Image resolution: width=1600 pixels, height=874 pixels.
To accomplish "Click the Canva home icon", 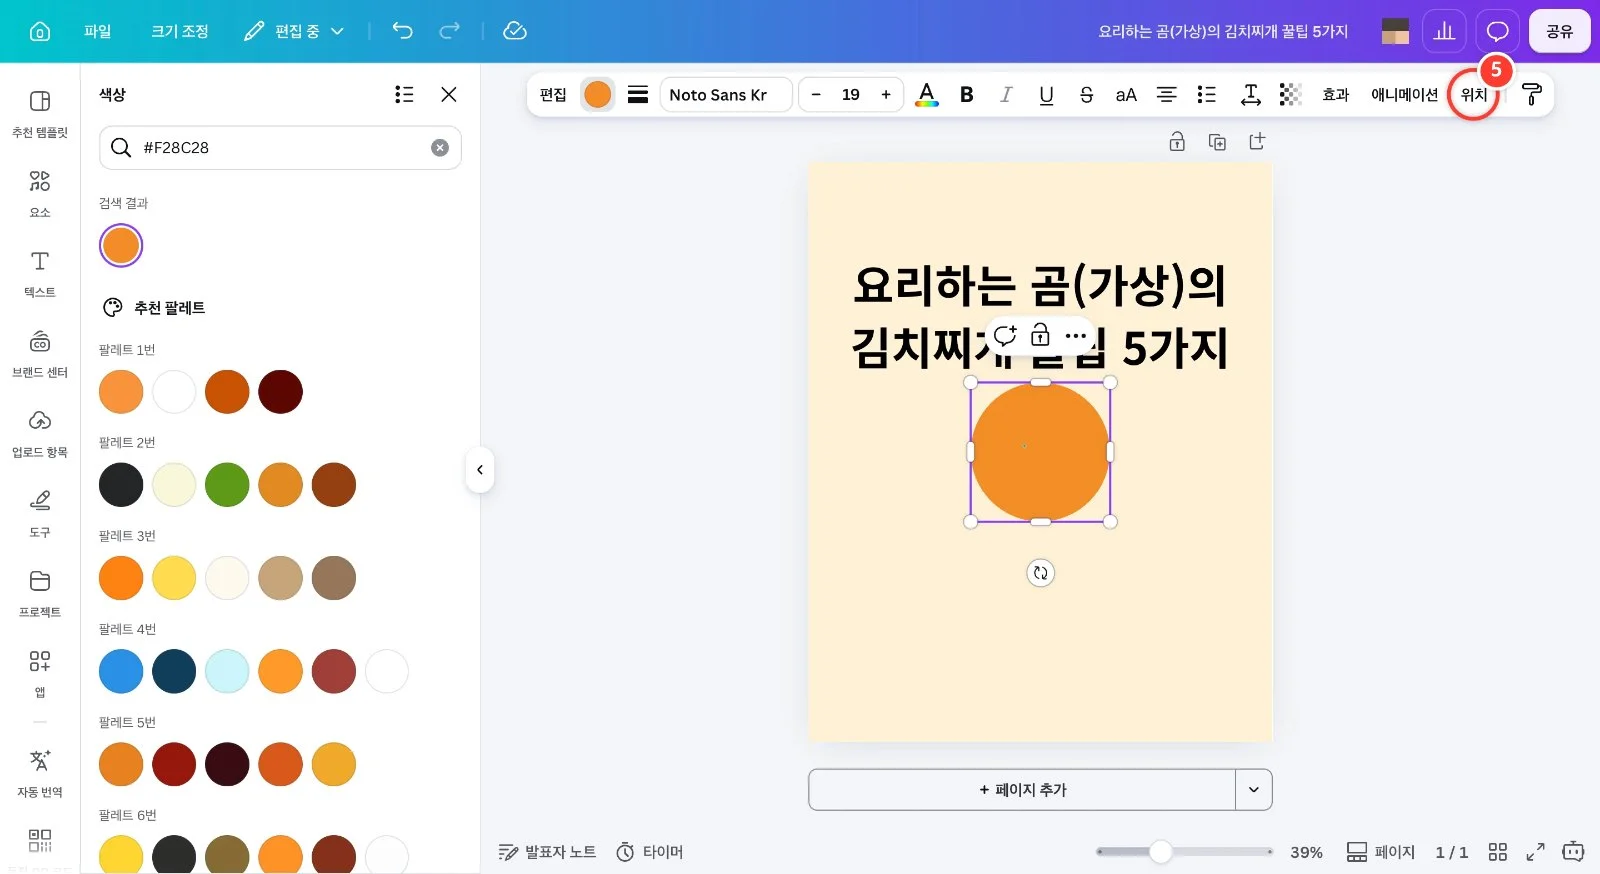I will (x=40, y=31).
